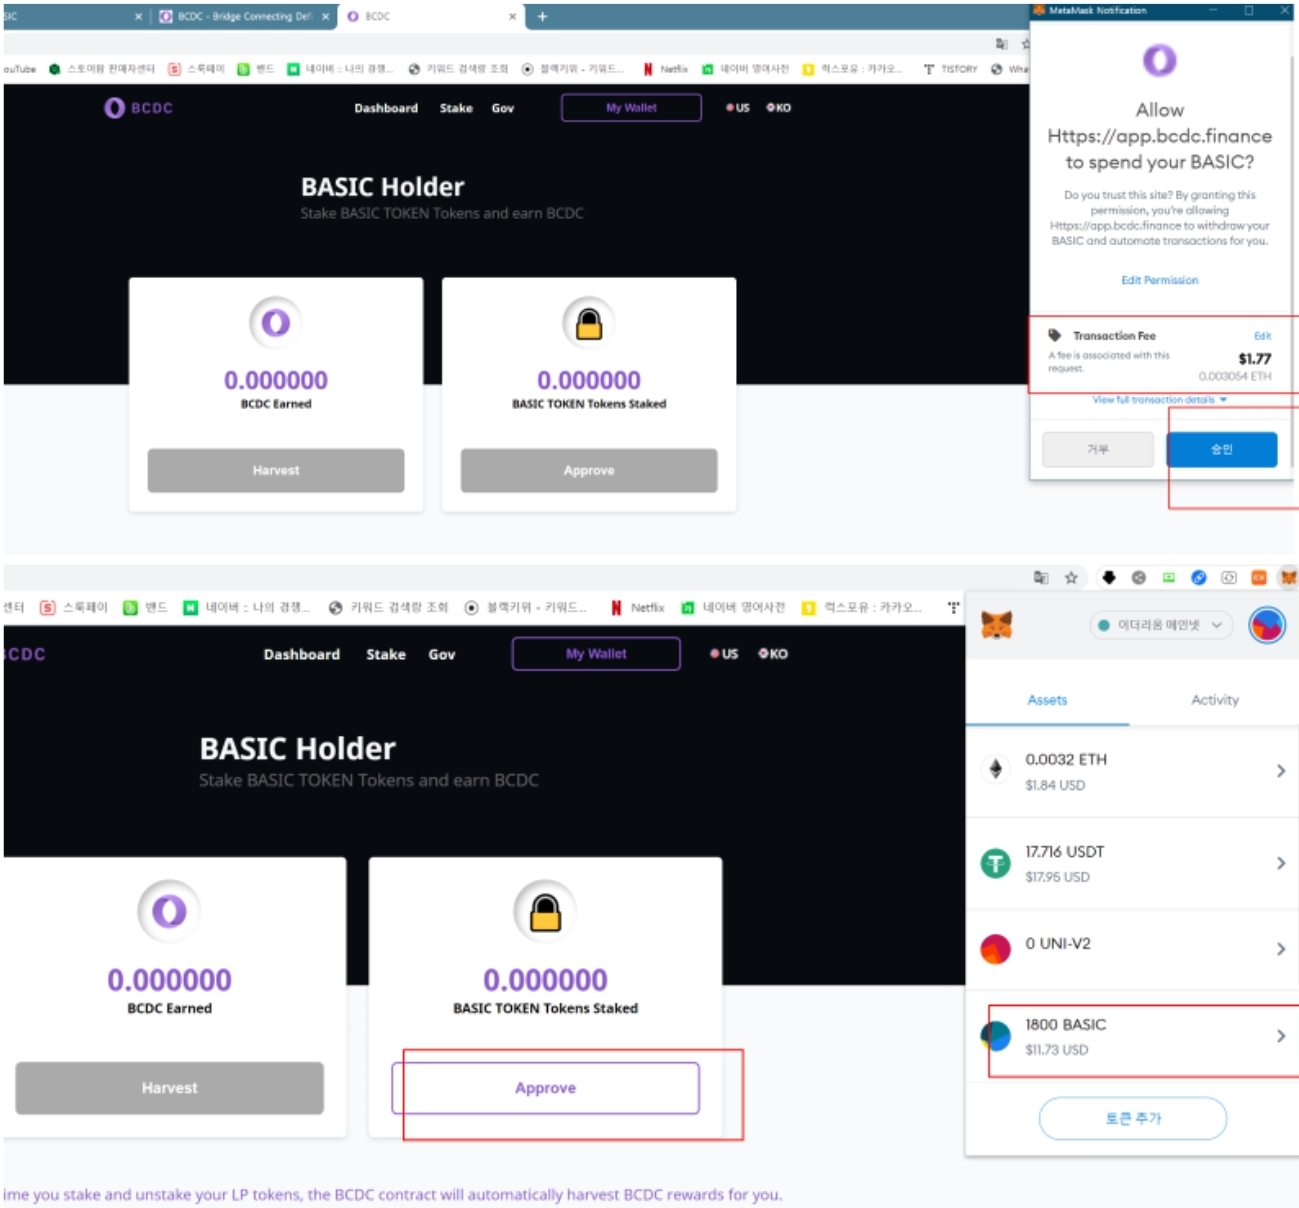Screen dimensions: 1299x1208
Task: Click the 거부 reject button
Action: [x=1098, y=449]
